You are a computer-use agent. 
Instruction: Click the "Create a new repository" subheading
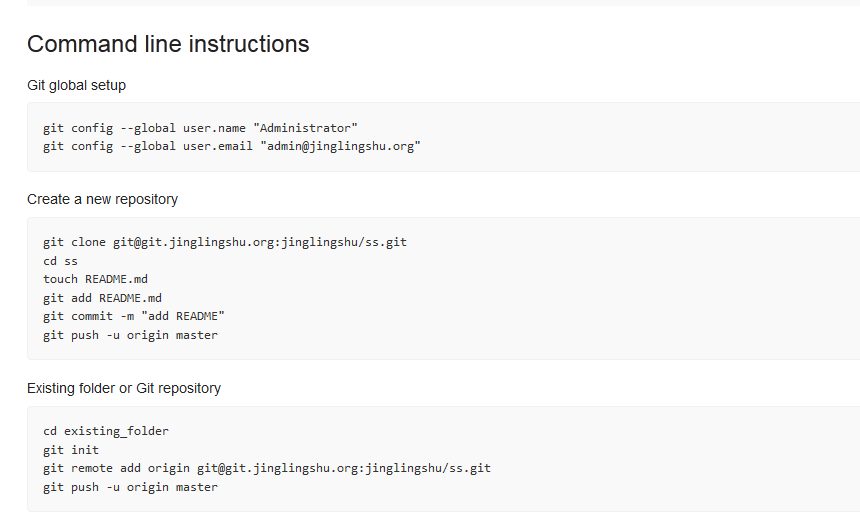click(x=102, y=199)
